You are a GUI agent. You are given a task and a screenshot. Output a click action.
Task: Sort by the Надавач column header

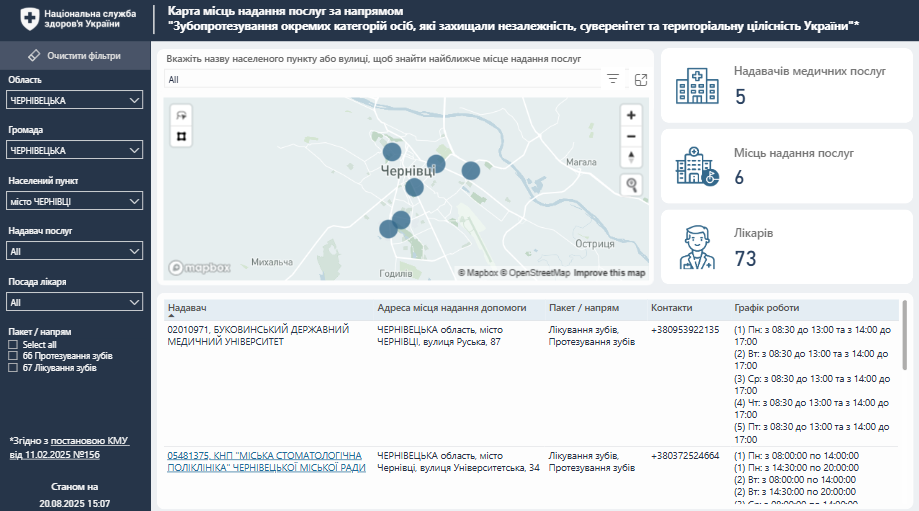[187, 308]
